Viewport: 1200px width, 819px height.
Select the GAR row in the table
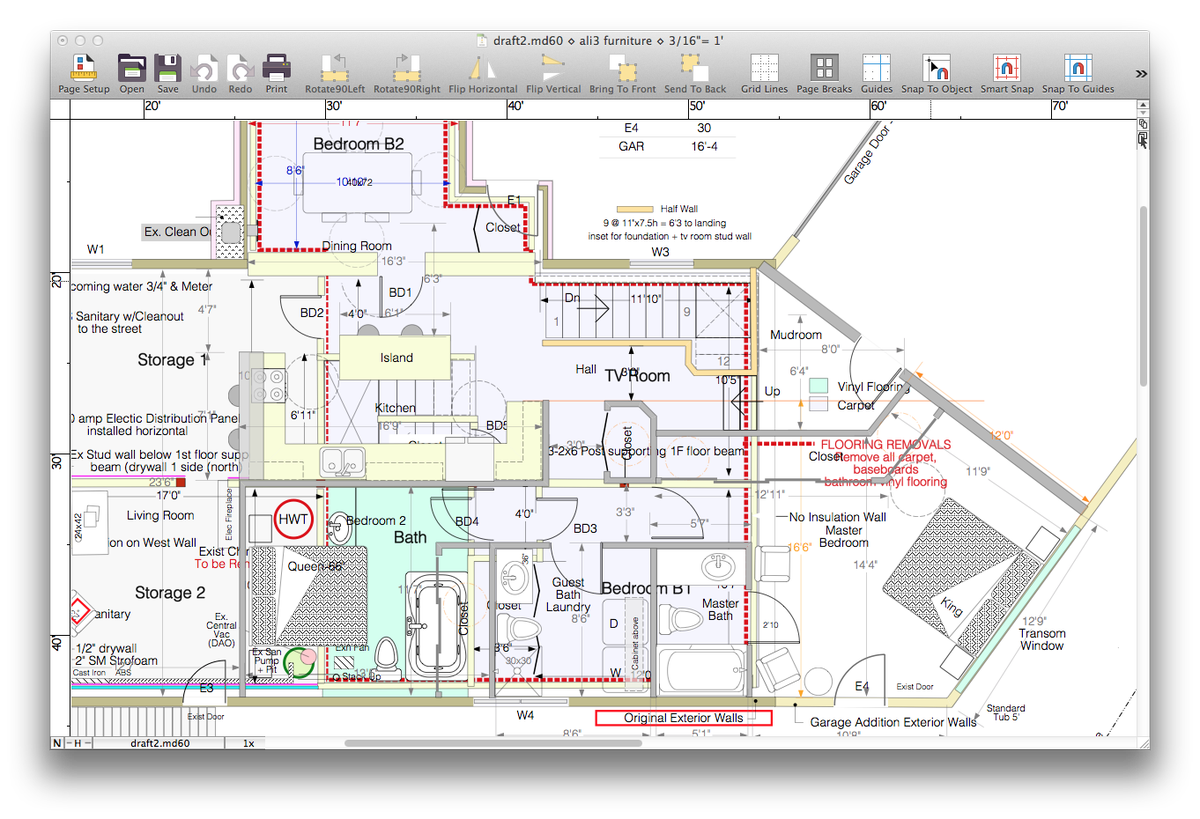point(667,146)
